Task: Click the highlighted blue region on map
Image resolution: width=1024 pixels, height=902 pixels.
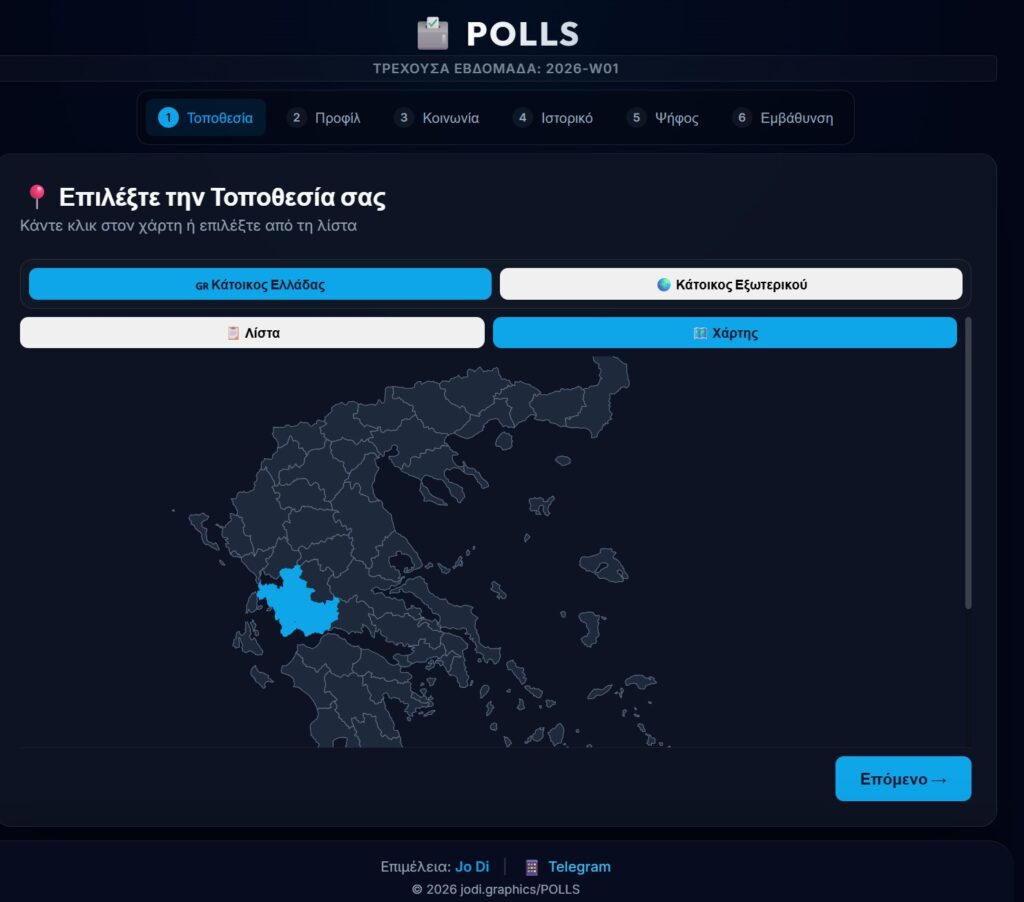Action: point(298,602)
